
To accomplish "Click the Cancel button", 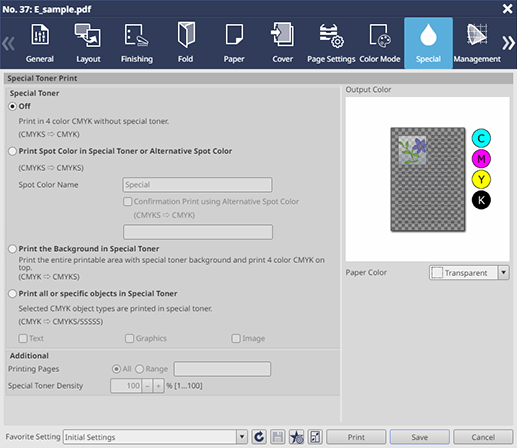I will [x=483, y=437].
